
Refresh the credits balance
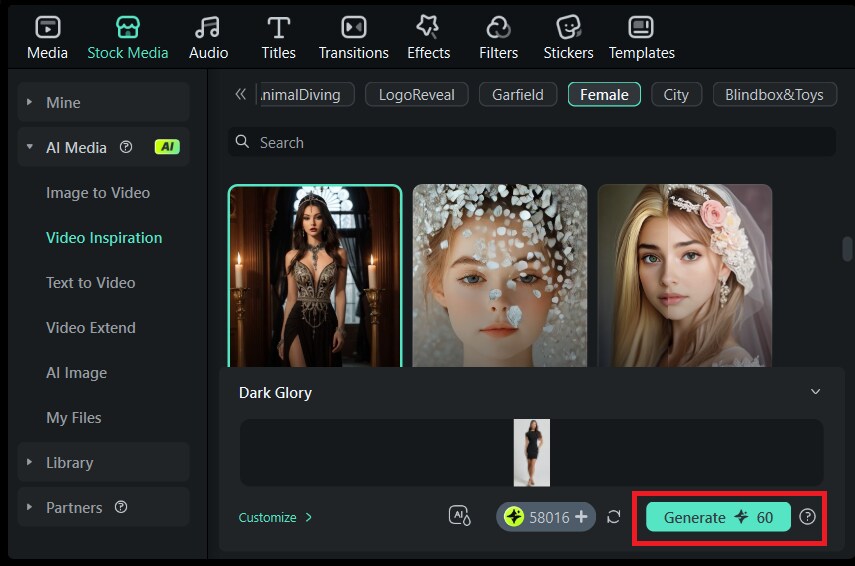point(614,517)
